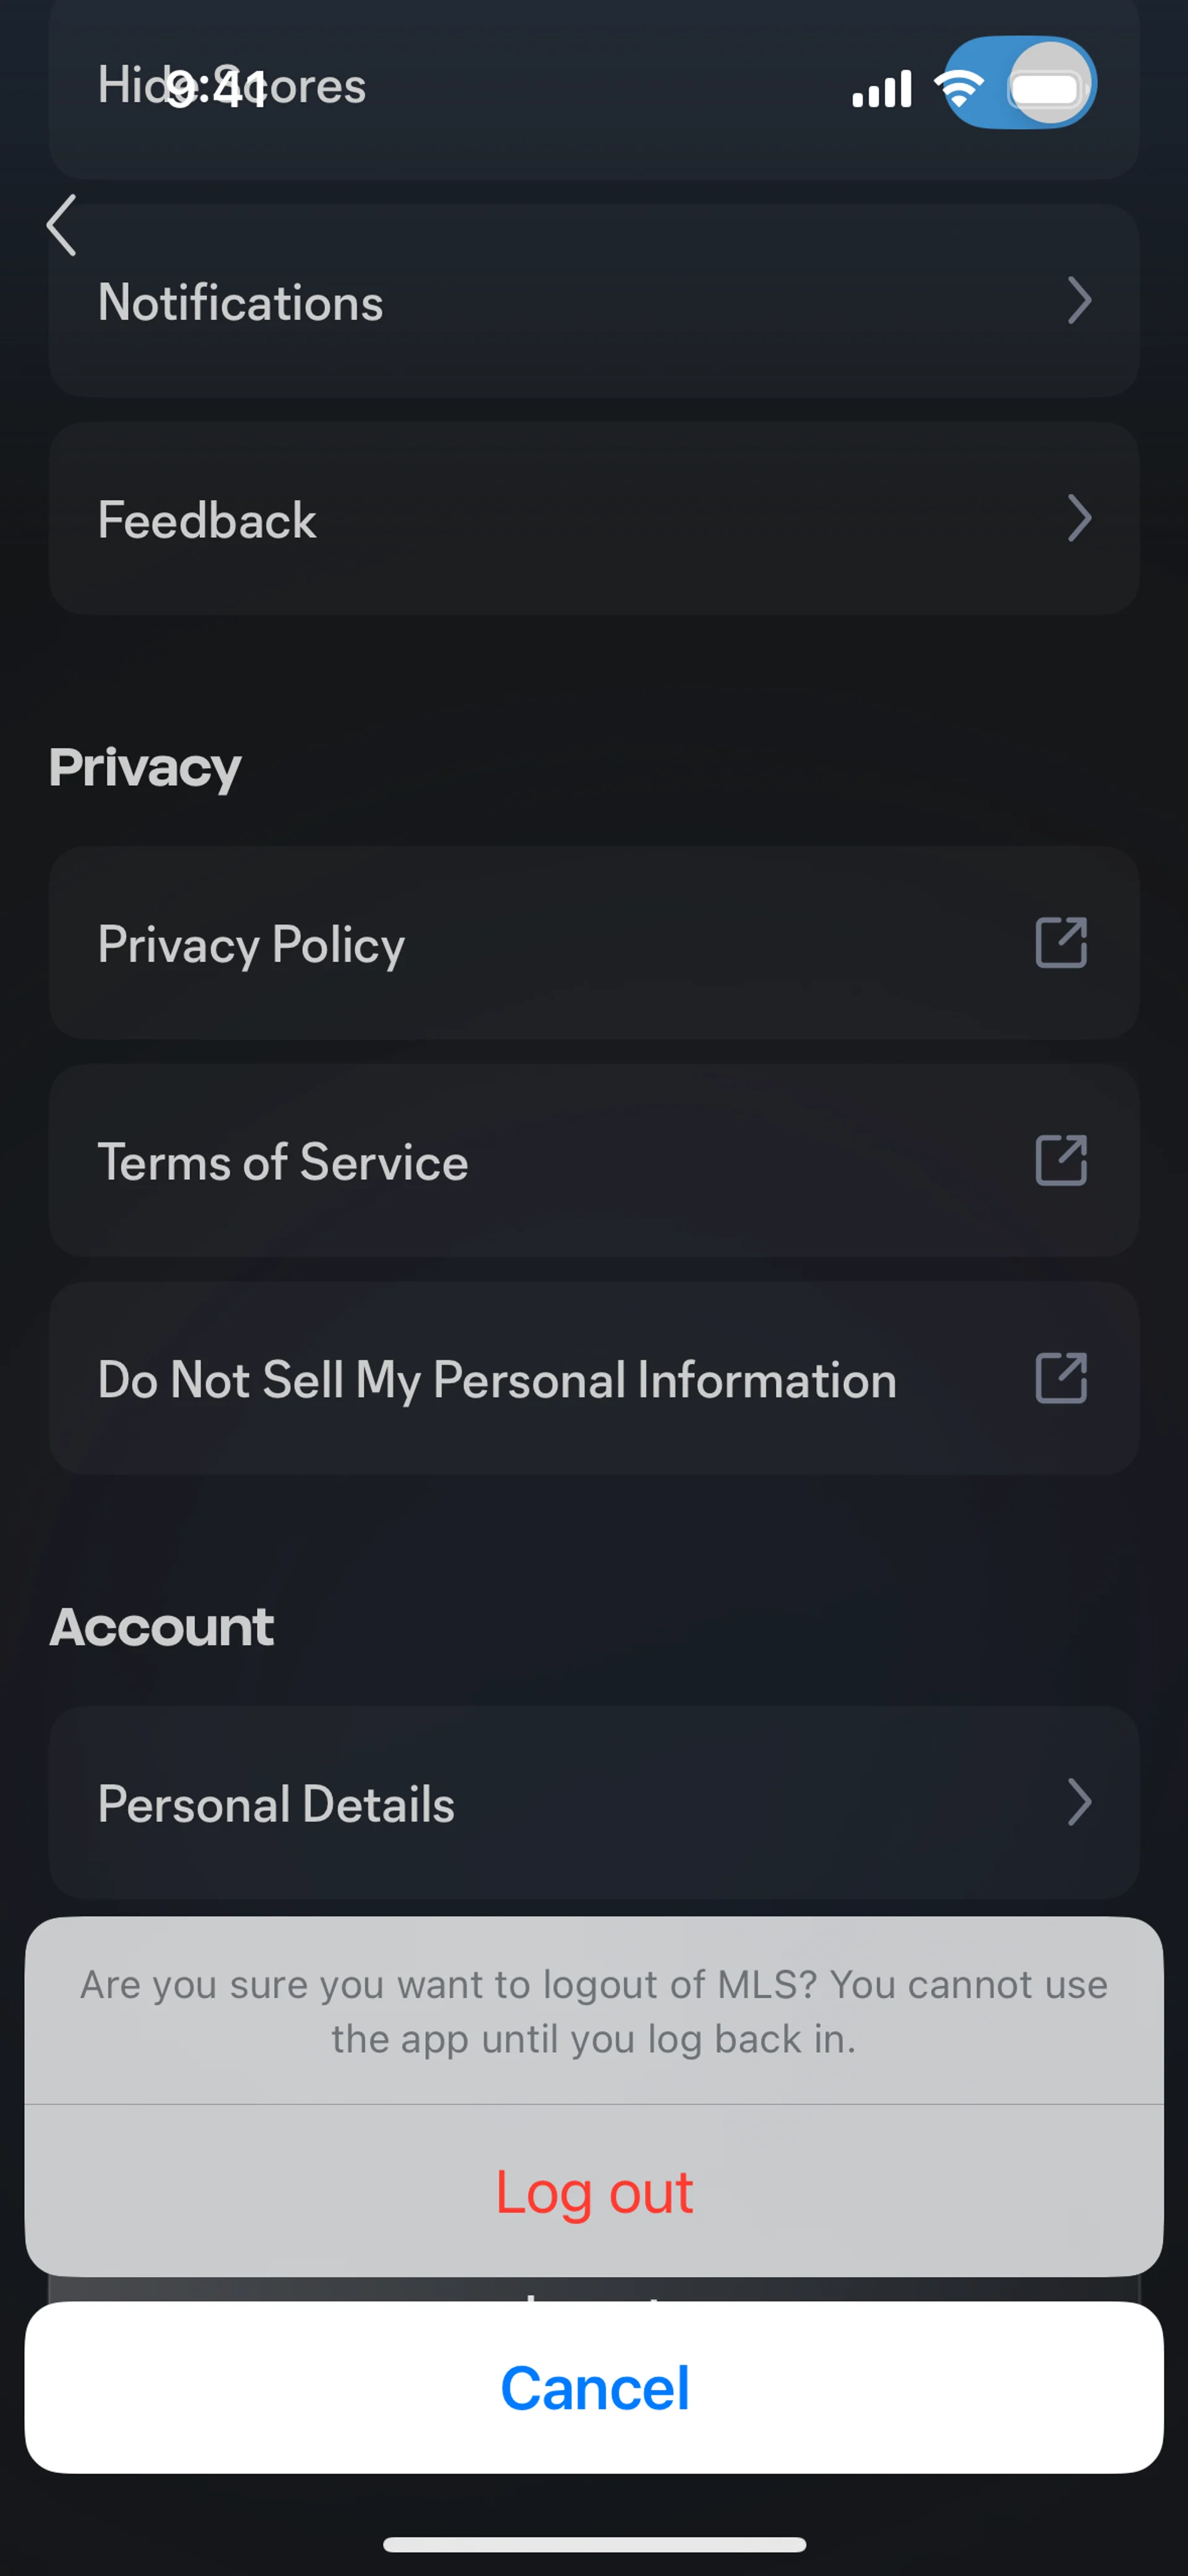This screenshot has height=2576, width=1188.
Task: Tap the back arrow icon
Action: pos(62,225)
